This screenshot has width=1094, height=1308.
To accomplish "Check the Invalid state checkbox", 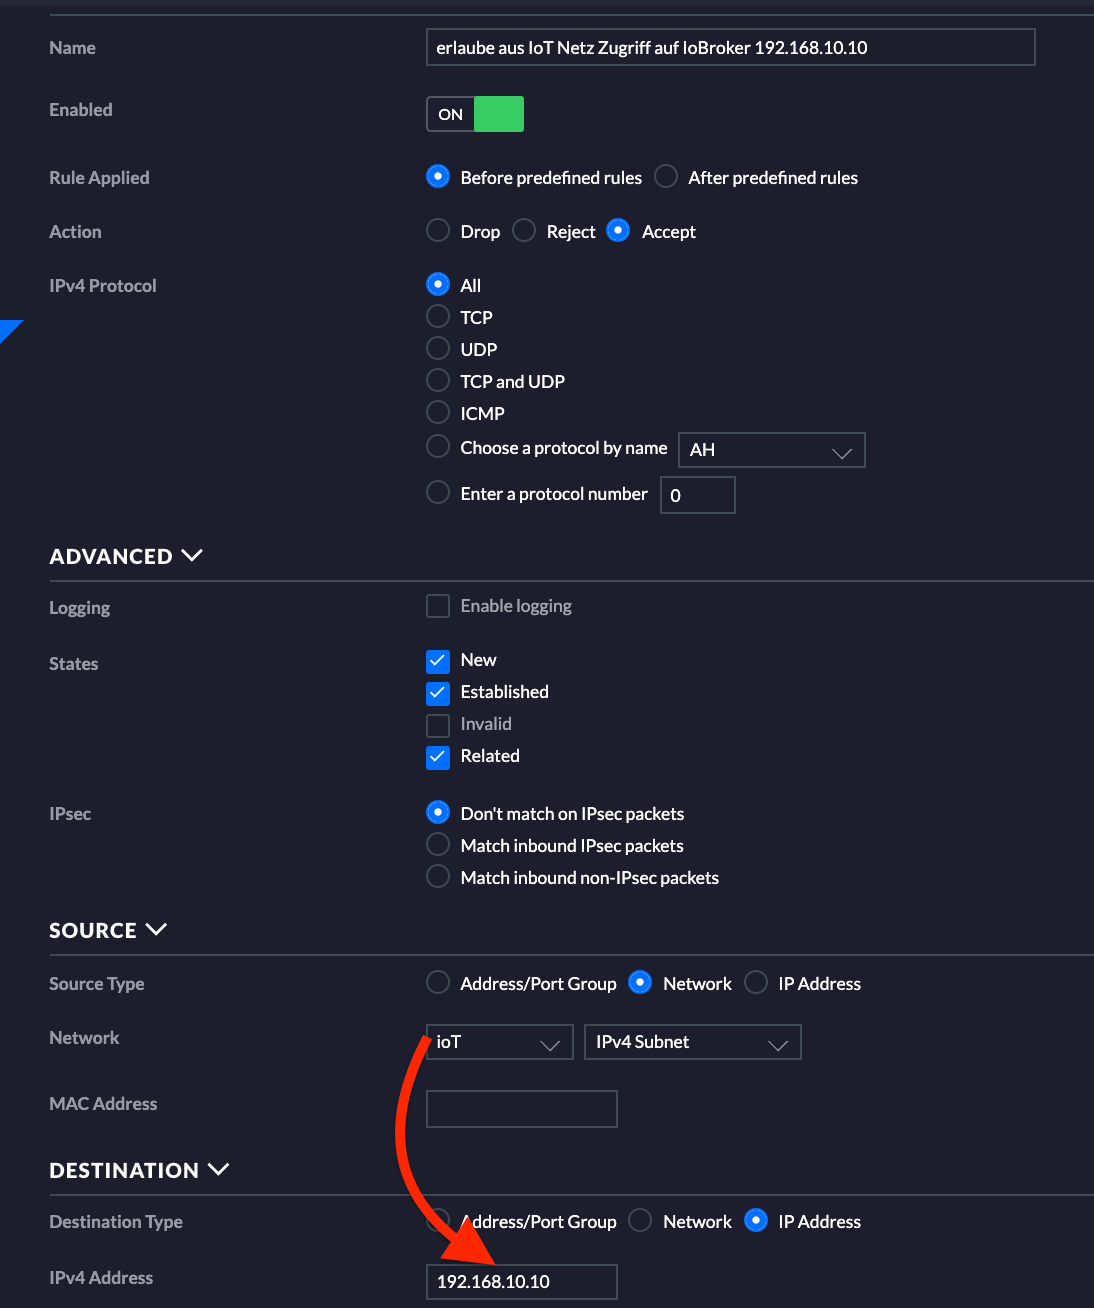I will point(438,724).
